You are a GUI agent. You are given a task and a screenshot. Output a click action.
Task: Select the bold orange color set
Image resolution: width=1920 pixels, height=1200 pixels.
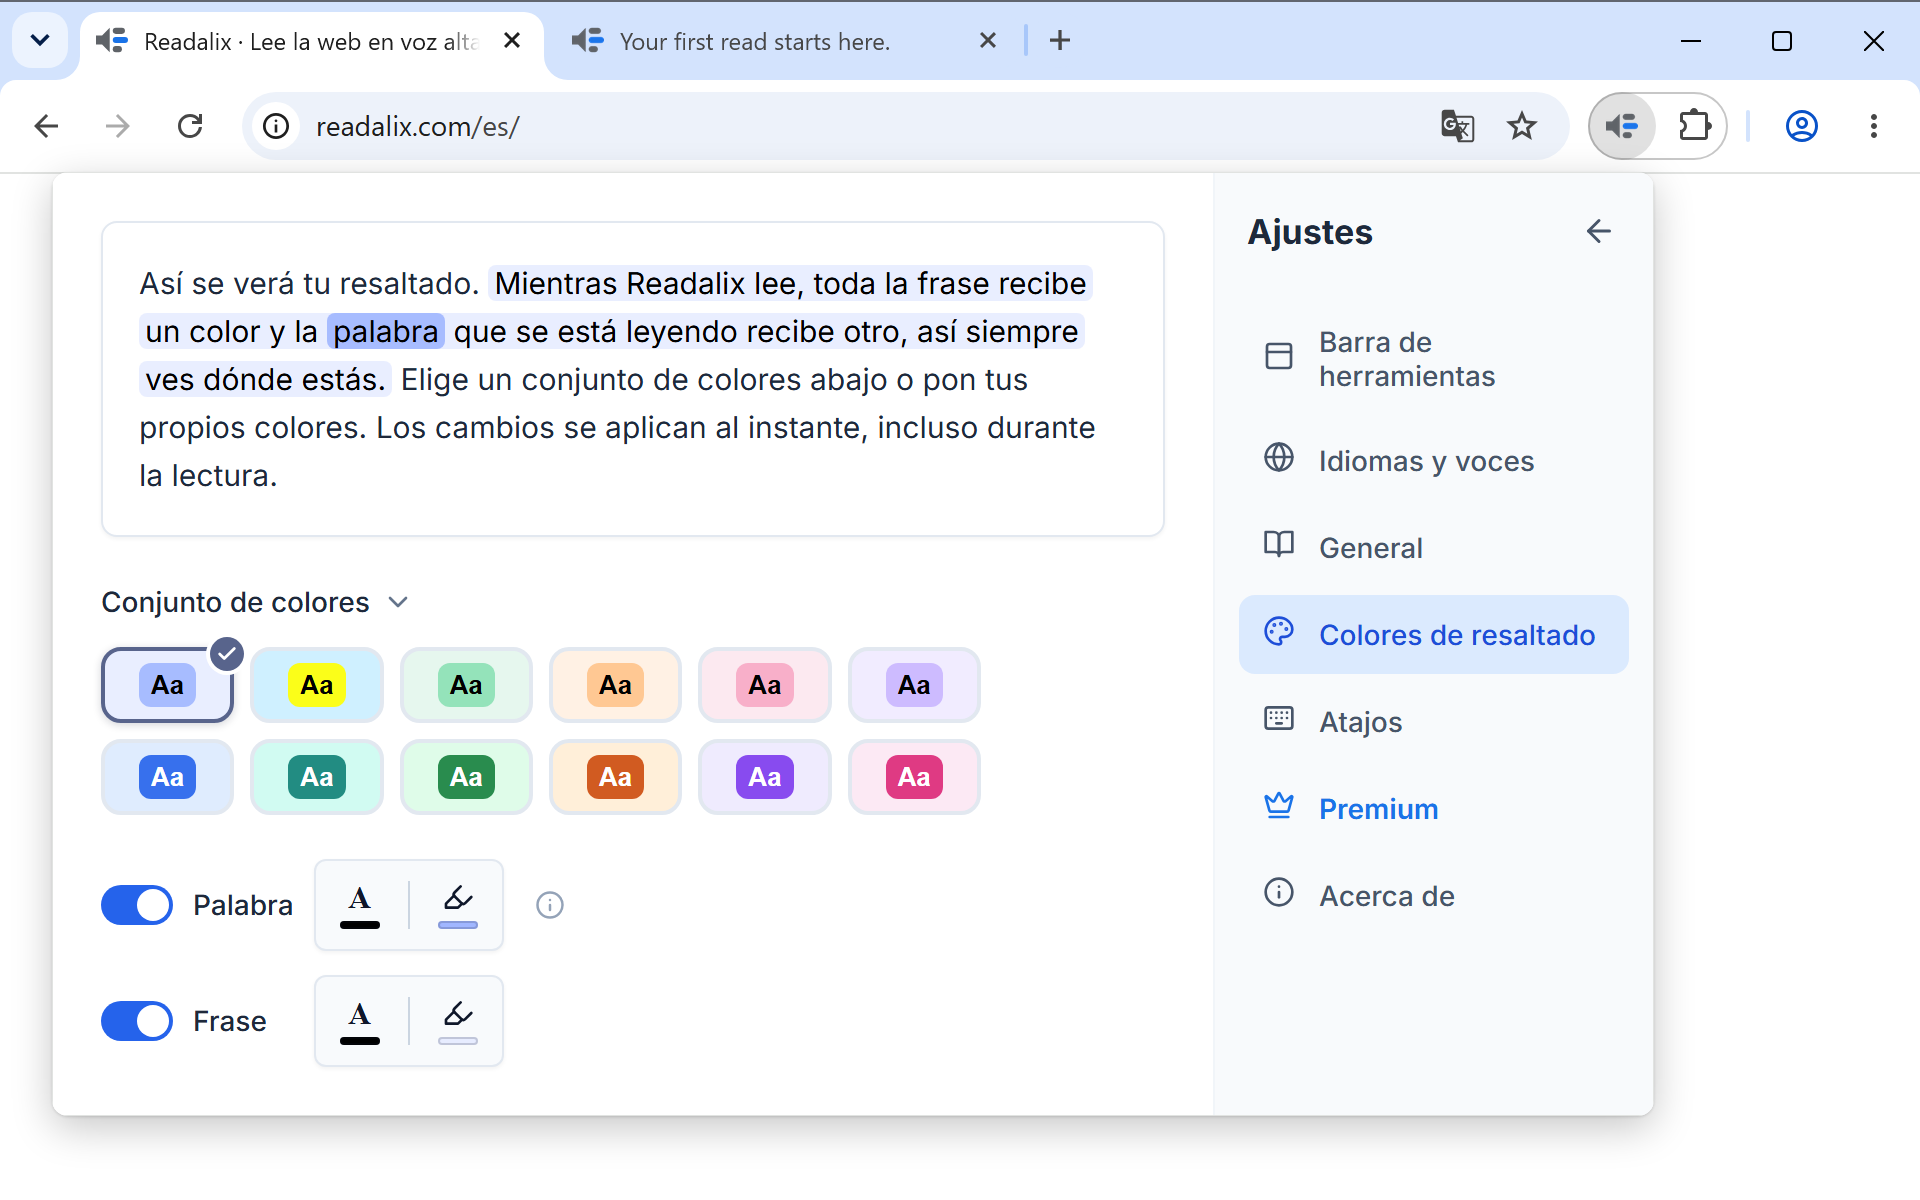point(615,777)
